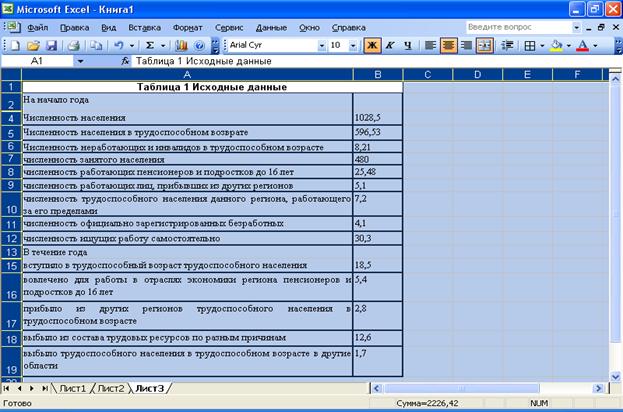Viewport: 623px width, 412px height.
Task: Select the cell containing 596,53
Action: 377,132
